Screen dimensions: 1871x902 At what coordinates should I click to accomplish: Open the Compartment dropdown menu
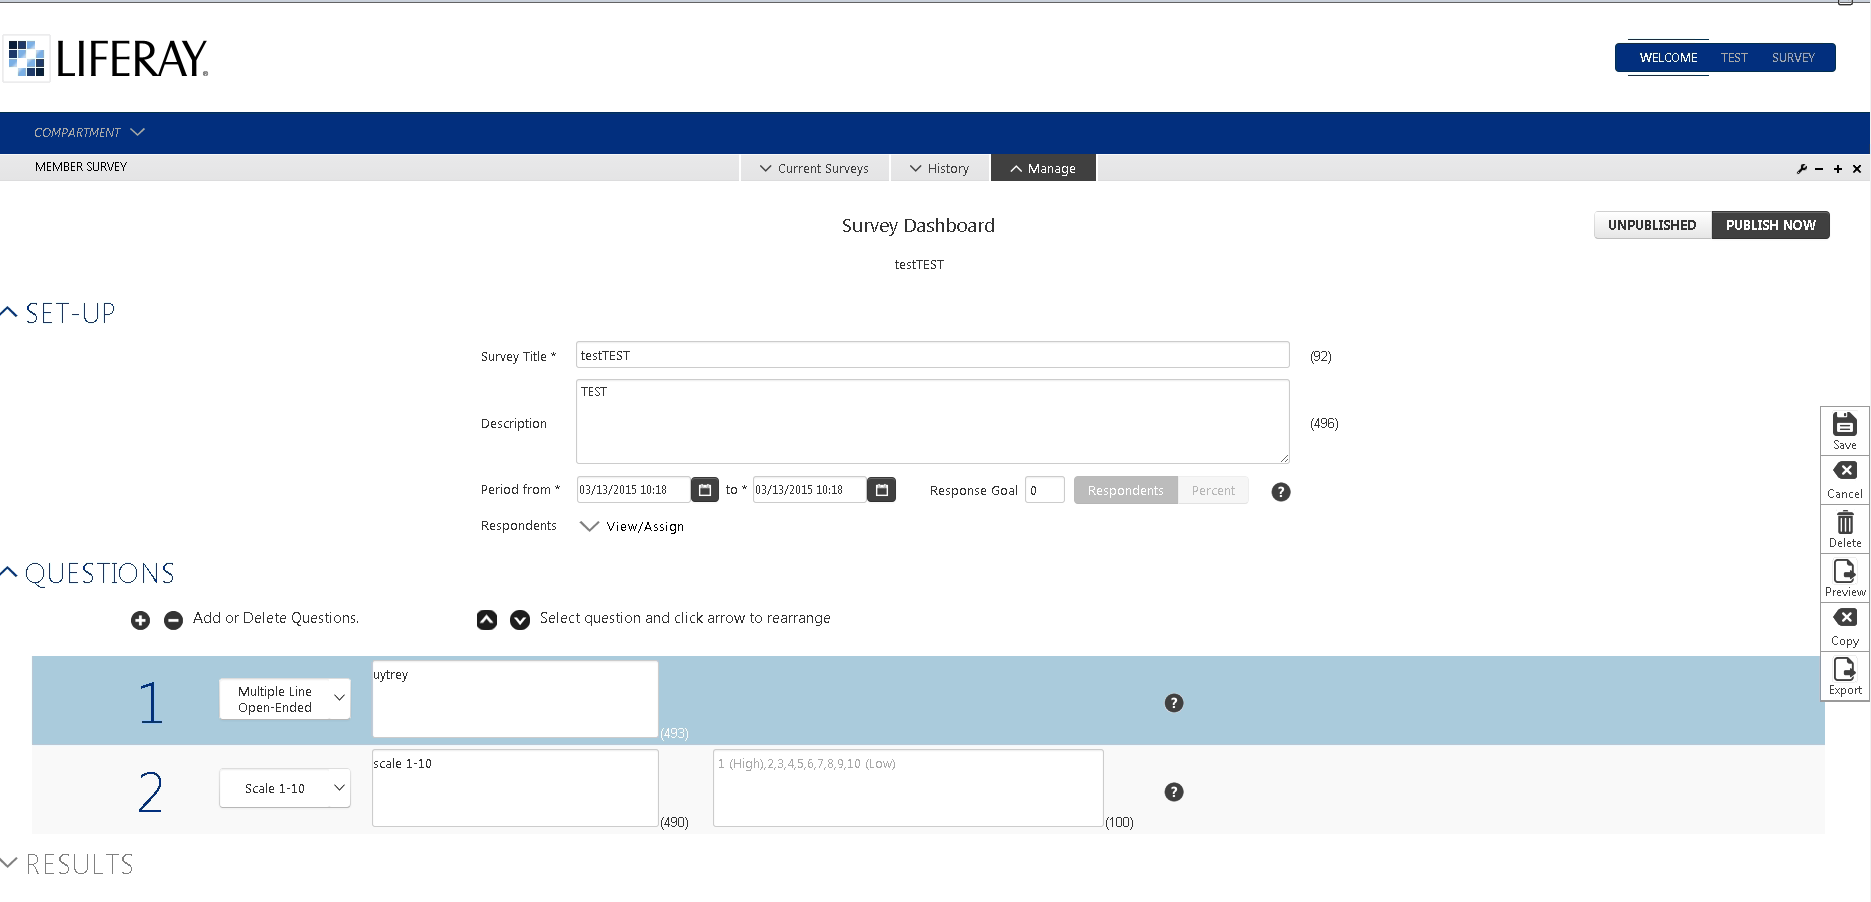tap(89, 133)
